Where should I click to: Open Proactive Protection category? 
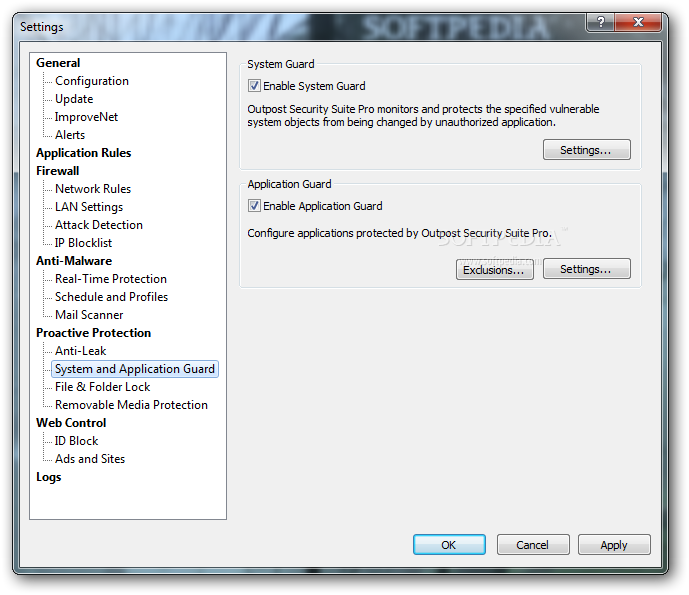point(93,333)
